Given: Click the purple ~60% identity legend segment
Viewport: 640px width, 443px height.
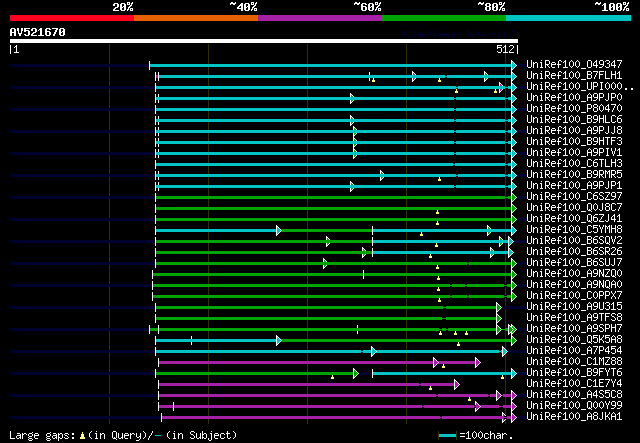Looking at the screenshot, I should click(320, 18).
